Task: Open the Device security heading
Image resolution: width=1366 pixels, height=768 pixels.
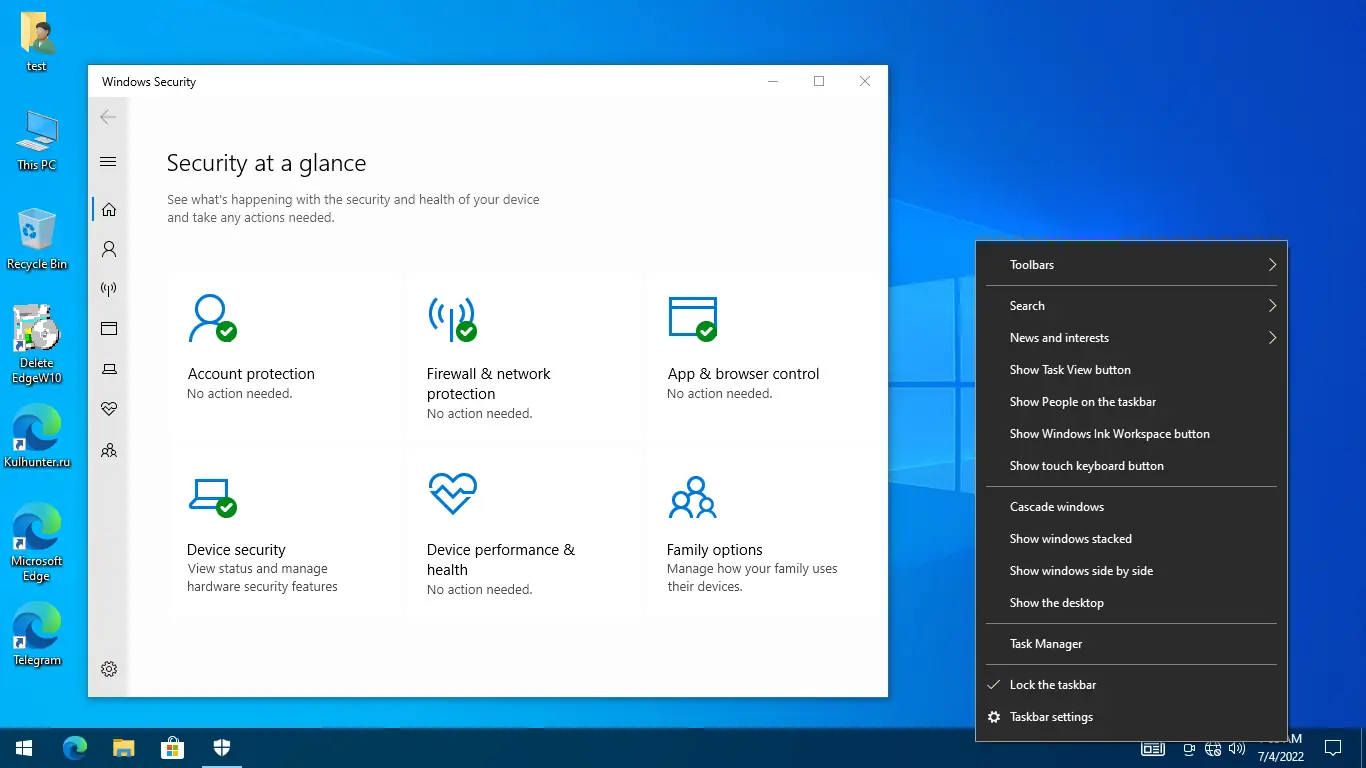Action: coord(236,550)
